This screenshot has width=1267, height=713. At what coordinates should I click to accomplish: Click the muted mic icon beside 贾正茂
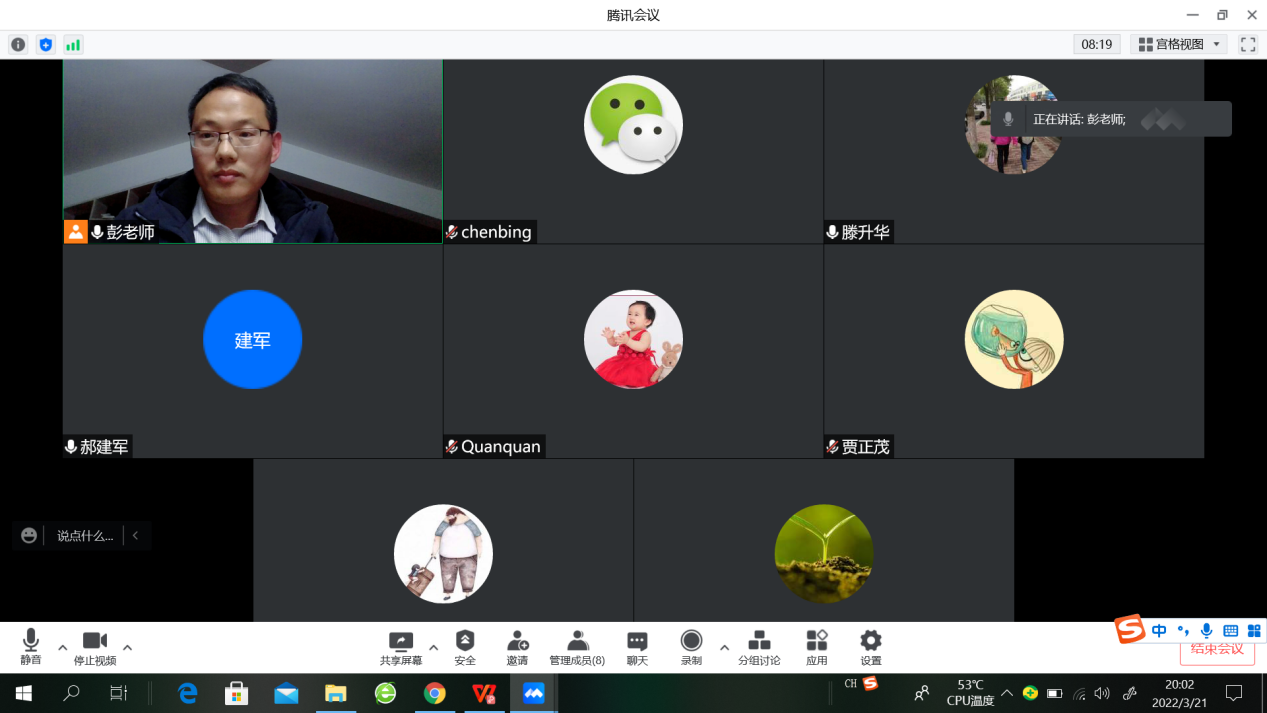pyautogui.click(x=833, y=447)
